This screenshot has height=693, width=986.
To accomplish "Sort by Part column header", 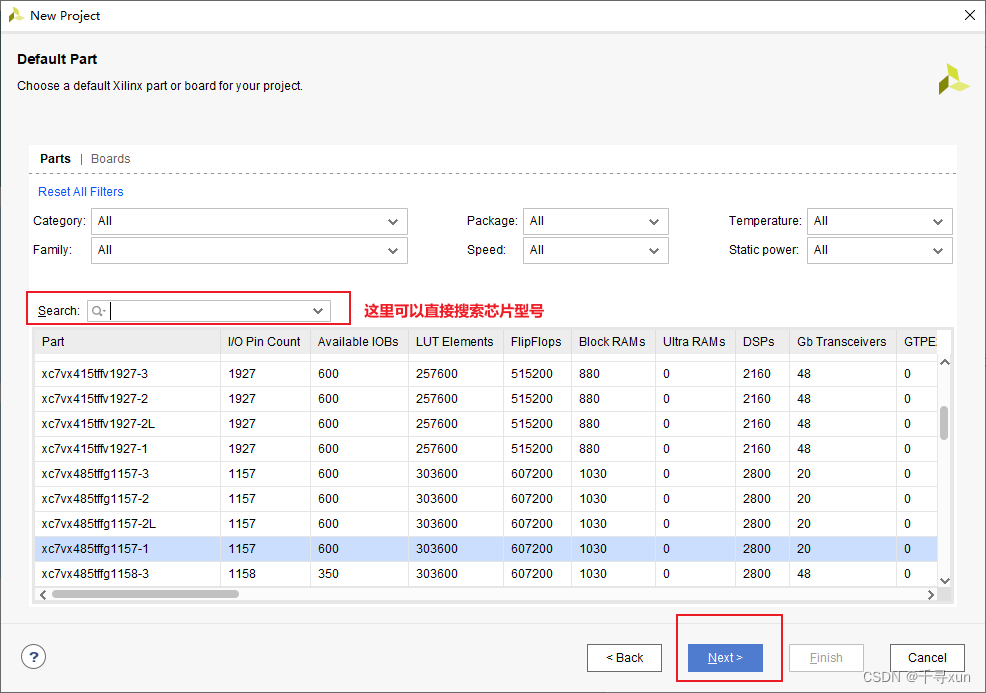I will click(x=127, y=341).
